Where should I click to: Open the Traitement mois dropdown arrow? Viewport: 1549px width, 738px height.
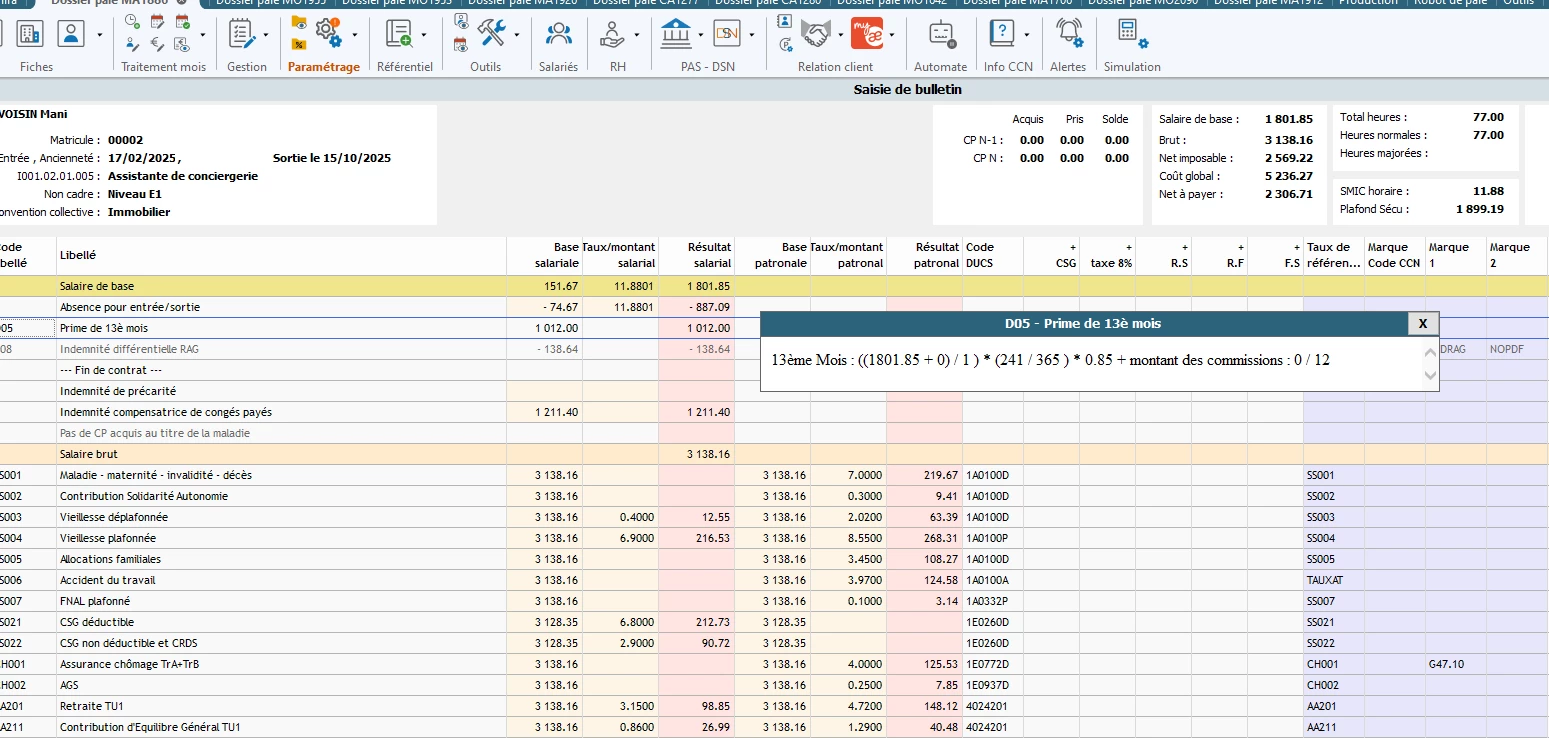[x=203, y=35]
